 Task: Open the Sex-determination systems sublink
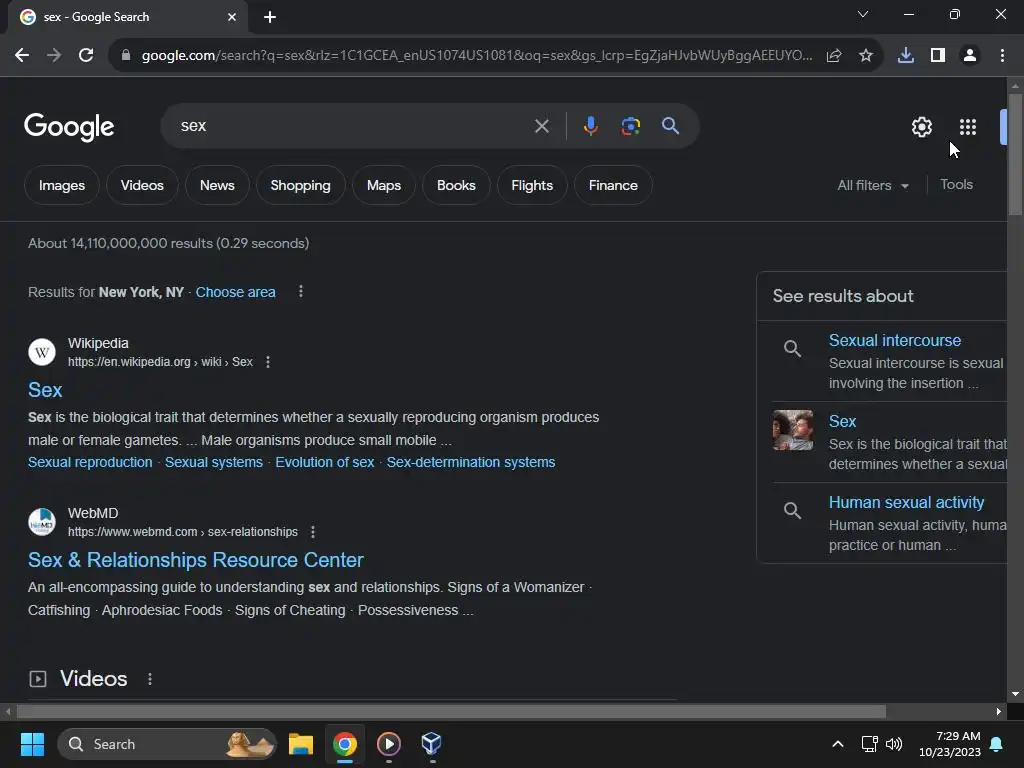[471, 462]
